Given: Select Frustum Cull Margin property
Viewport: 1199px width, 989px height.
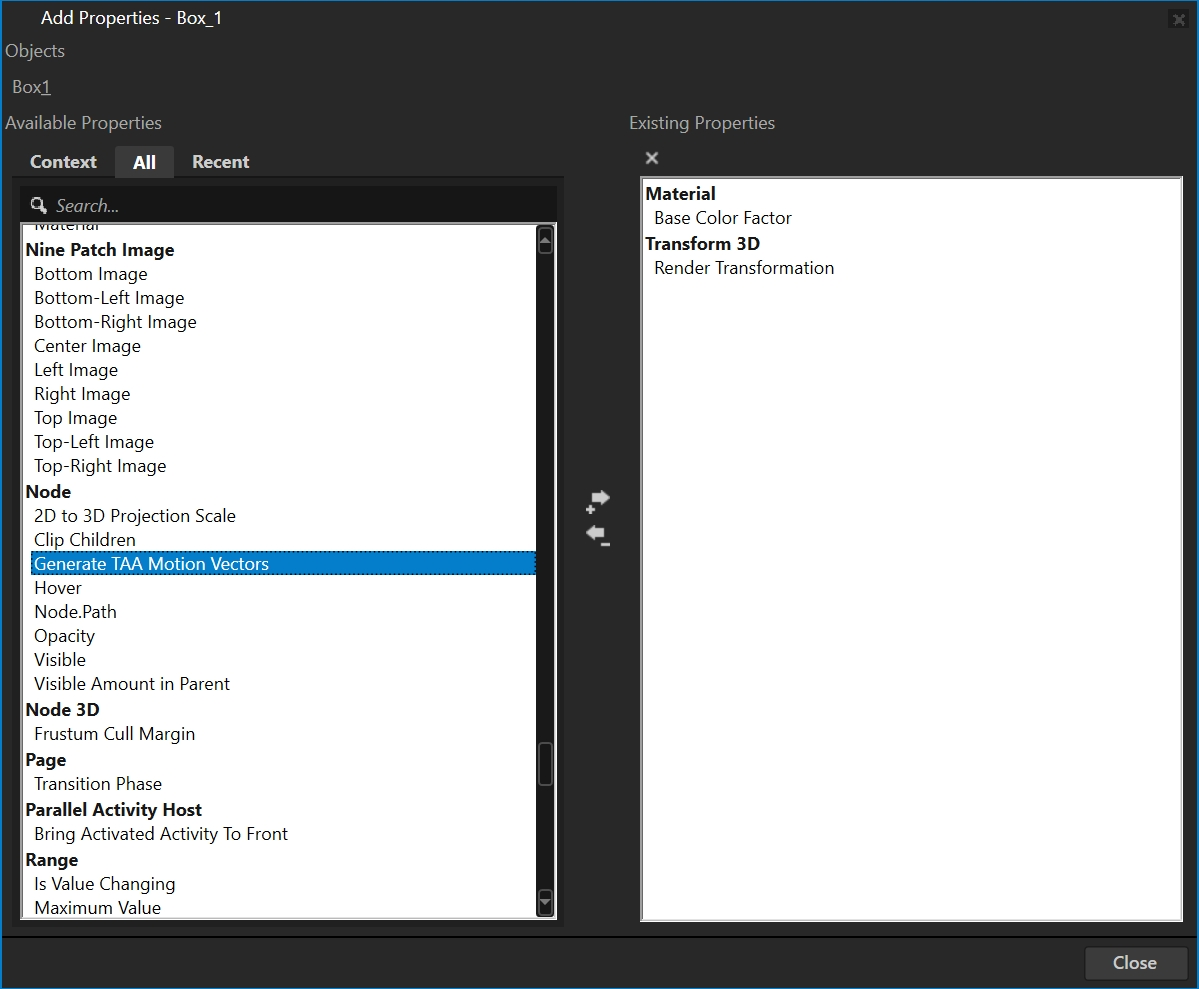Looking at the screenshot, I should point(115,734).
